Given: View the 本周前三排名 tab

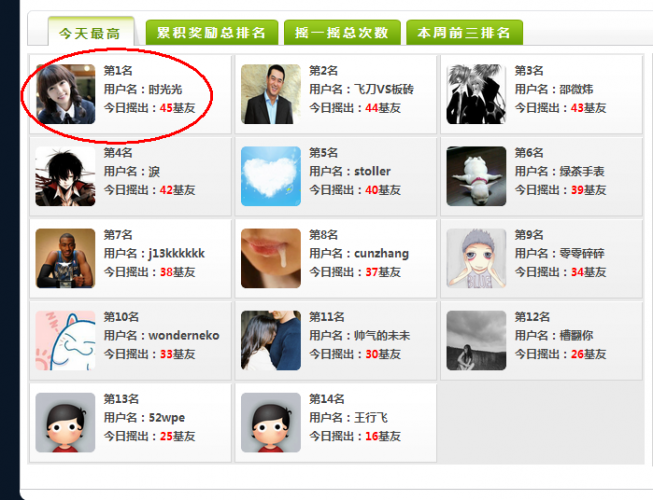Looking at the screenshot, I should 464,32.
